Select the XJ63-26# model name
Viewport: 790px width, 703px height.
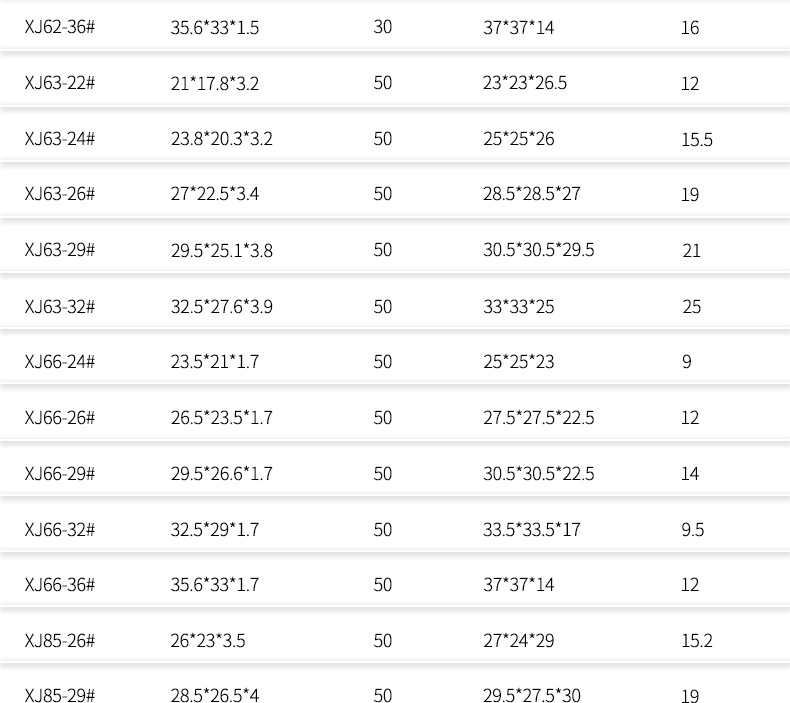pos(60,195)
